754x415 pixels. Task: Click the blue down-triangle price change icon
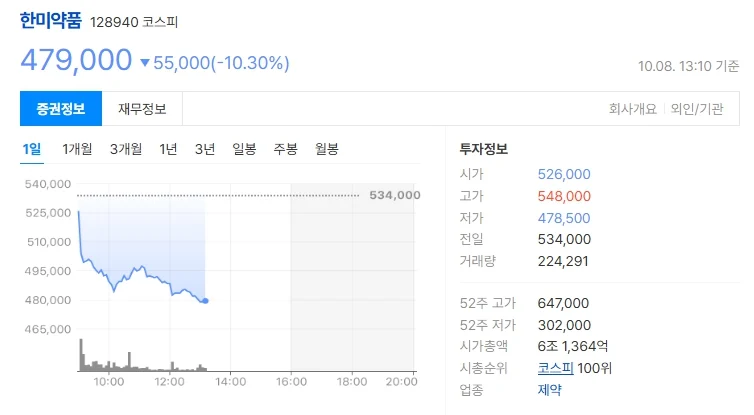pyautogui.click(x=145, y=63)
